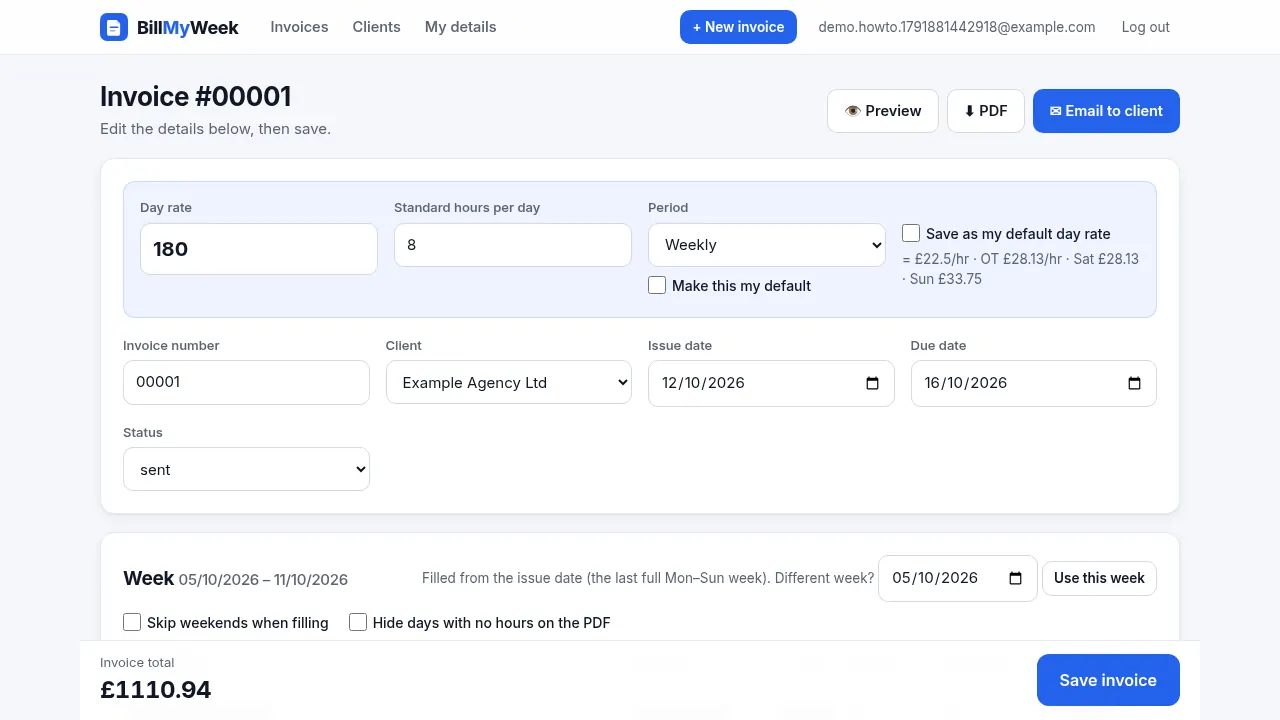This screenshot has height=720, width=1280.
Task: Click the Issue date value 12/10/2026
Action: (x=704, y=383)
